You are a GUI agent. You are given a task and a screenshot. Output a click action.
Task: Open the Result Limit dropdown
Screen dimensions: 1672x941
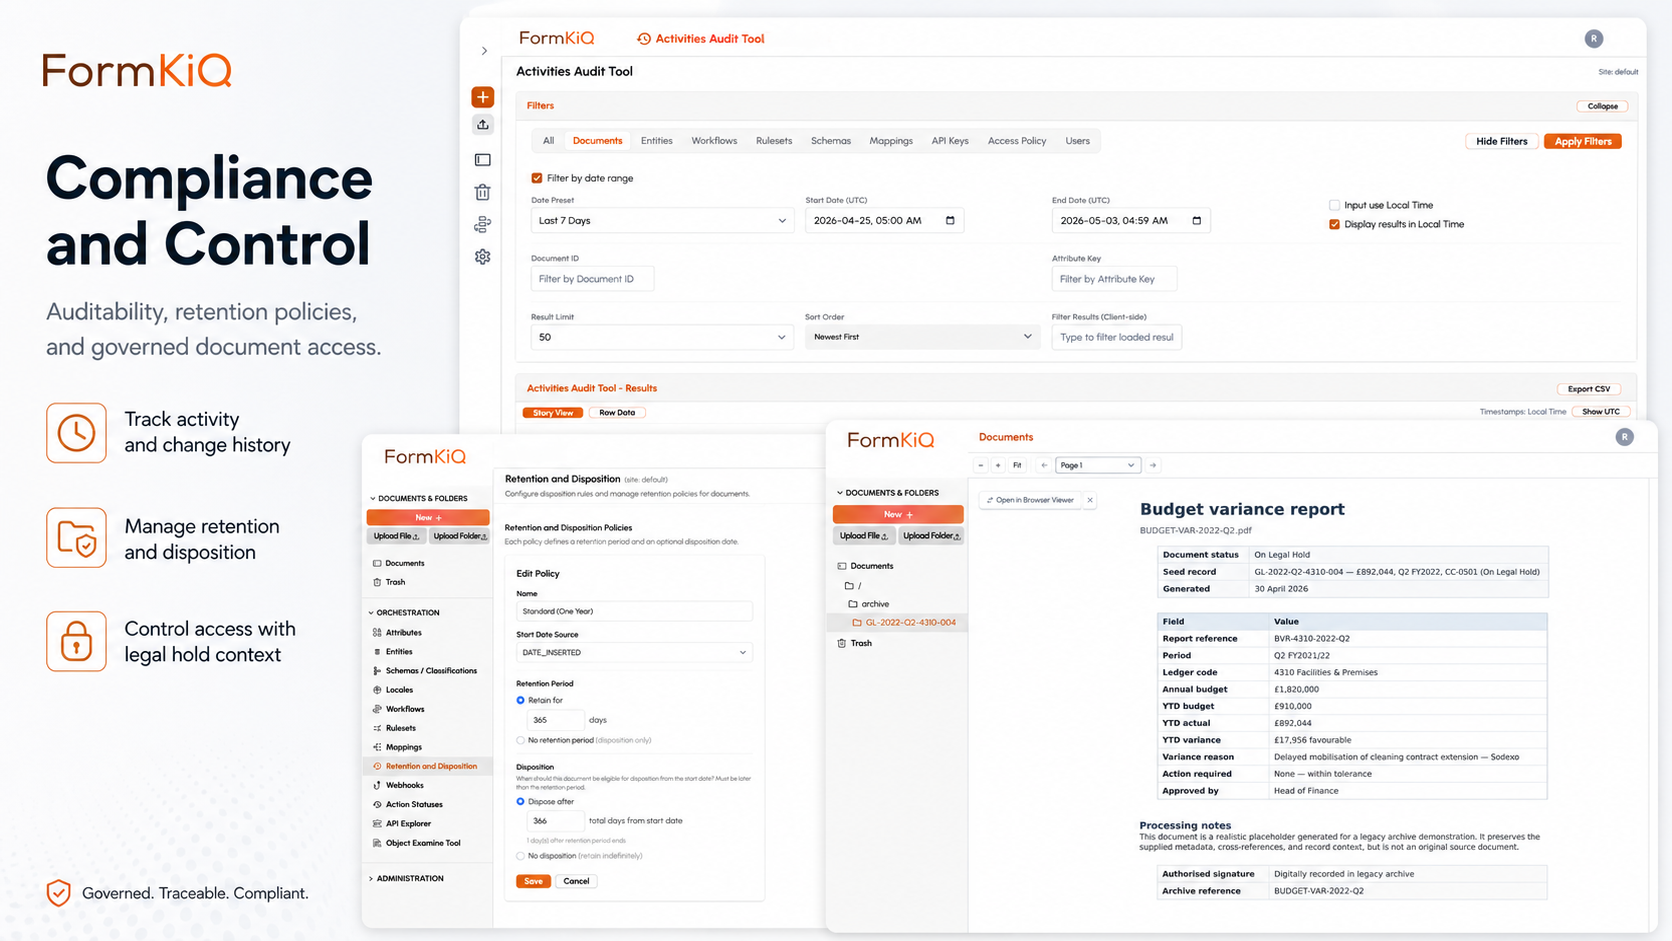click(x=662, y=337)
